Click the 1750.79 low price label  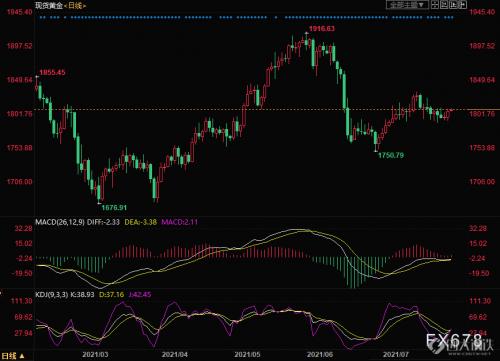point(391,155)
